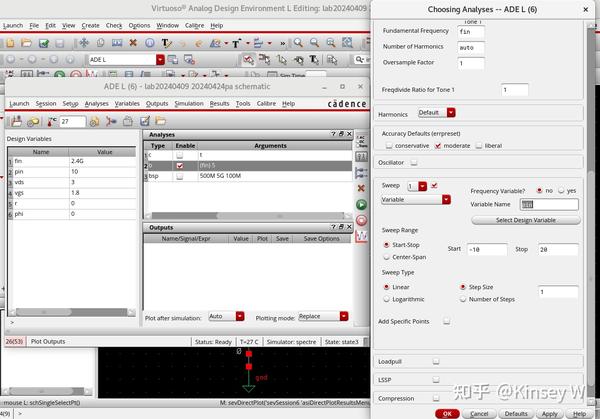Select Number of Steps radio option
The image size is (600, 419).
coord(463,299)
